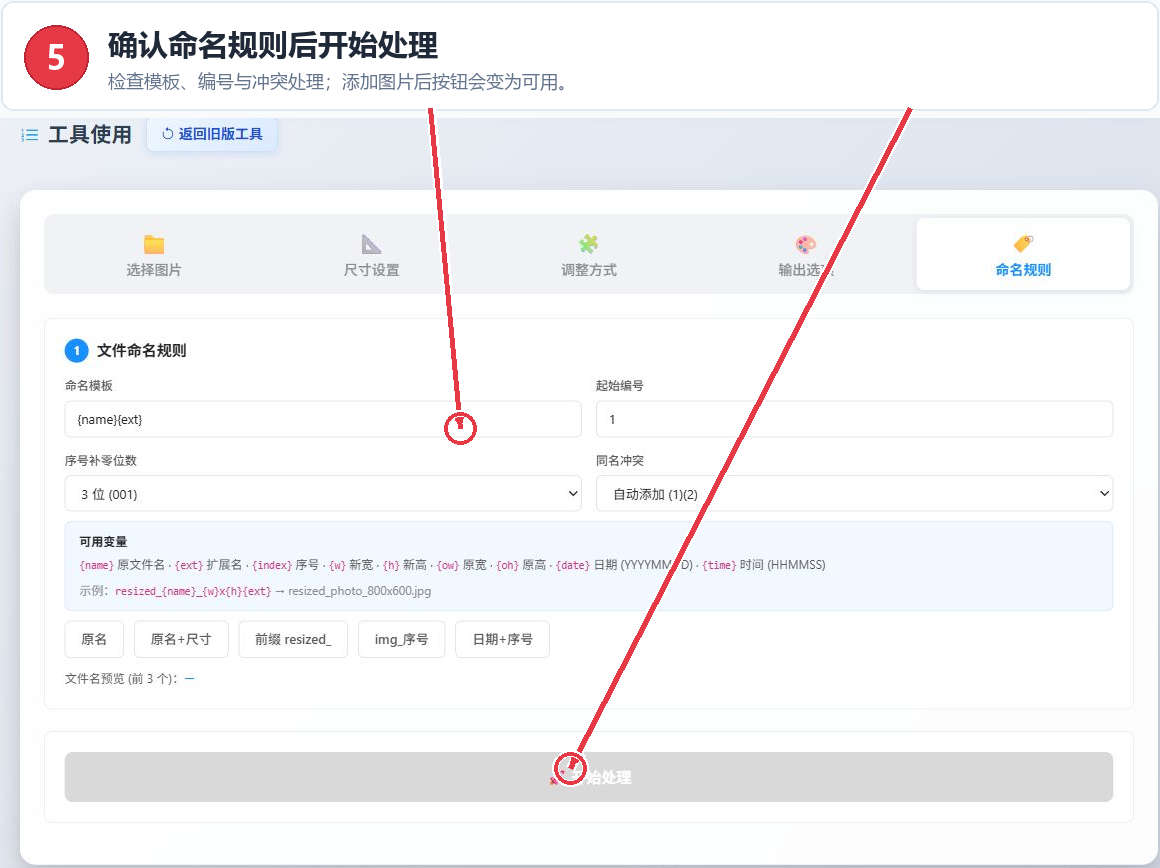Click the list icon beside 工具使用
Image resolution: width=1160 pixels, height=868 pixels.
click(30, 135)
